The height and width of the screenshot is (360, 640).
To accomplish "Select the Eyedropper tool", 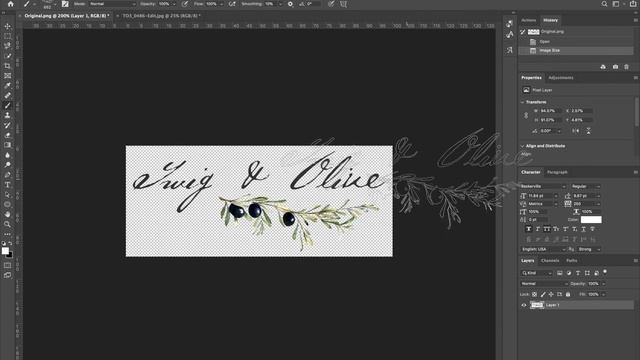I will (x=7, y=85).
